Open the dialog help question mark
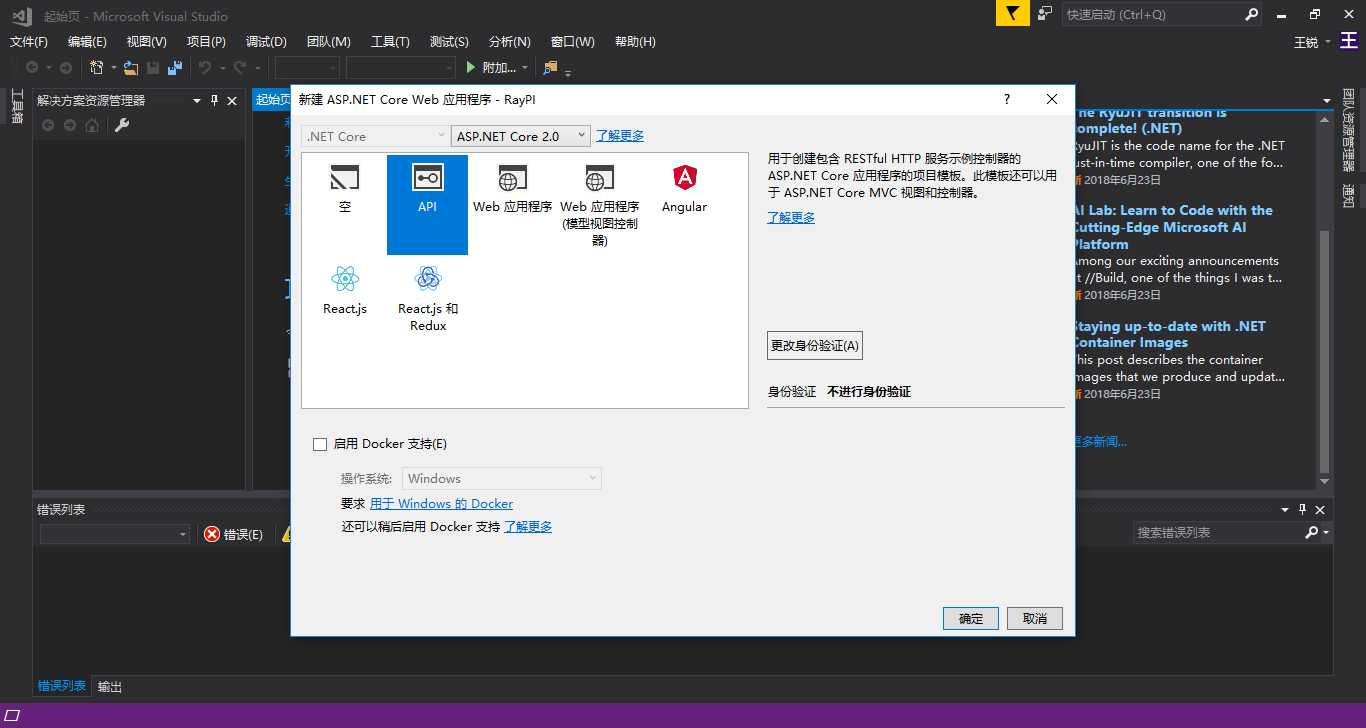The height and width of the screenshot is (728, 1366). (x=1007, y=99)
